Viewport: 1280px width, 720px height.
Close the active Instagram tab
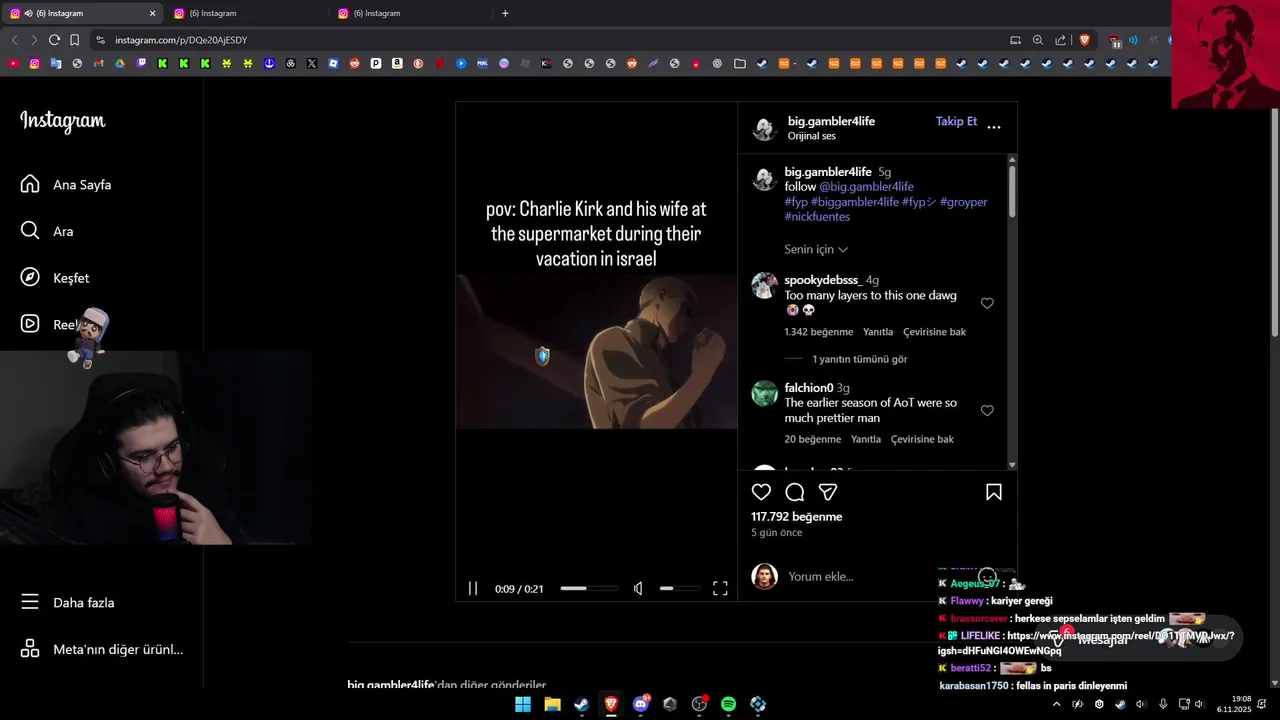click(x=153, y=13)
